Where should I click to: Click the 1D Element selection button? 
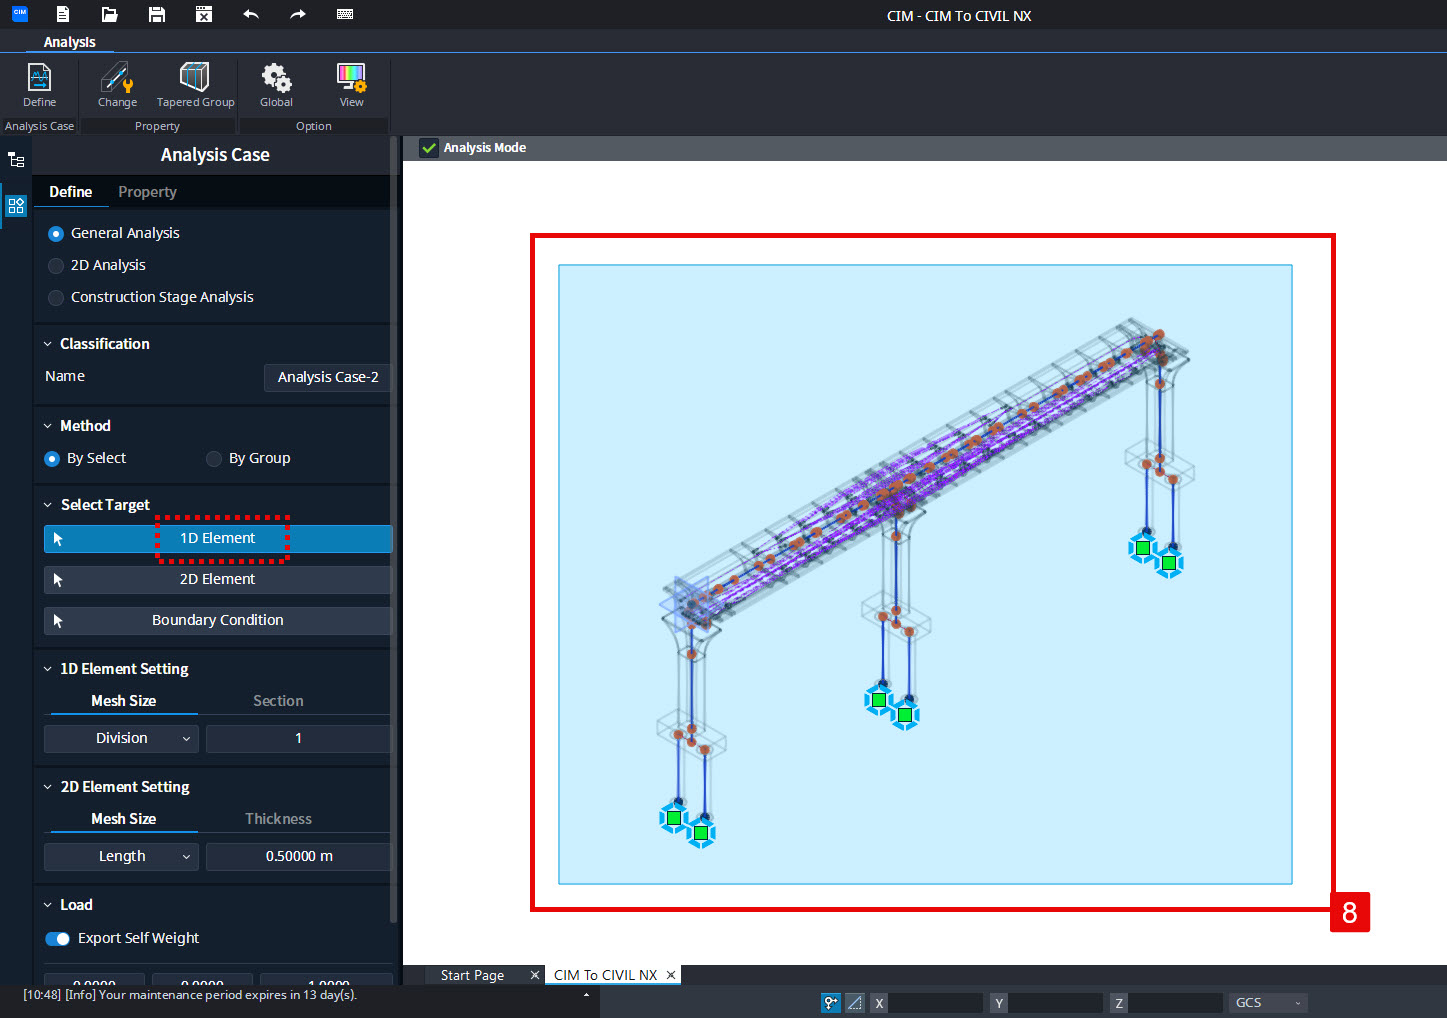tap(216, 538)
